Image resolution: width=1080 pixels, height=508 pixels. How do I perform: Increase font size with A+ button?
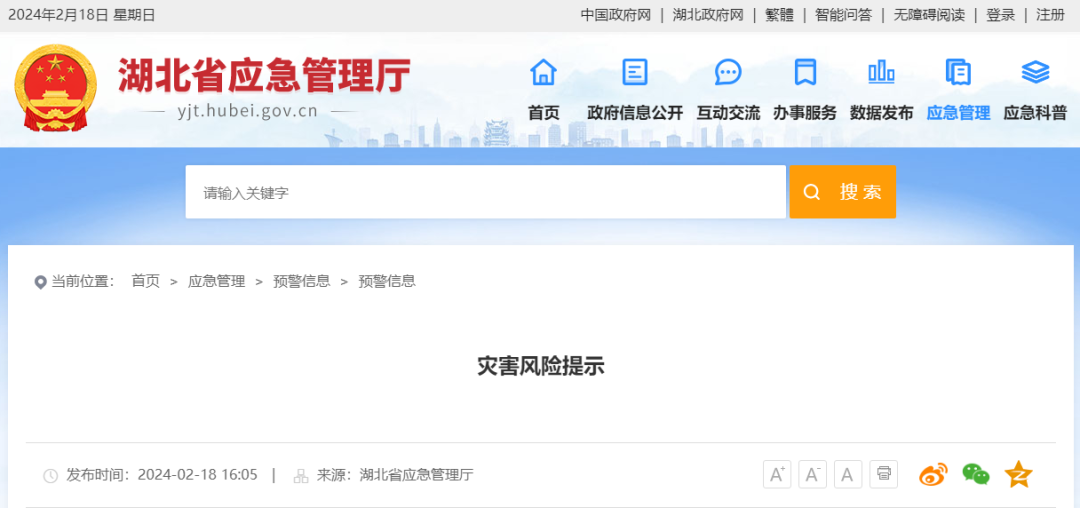[x=777, y=474]
